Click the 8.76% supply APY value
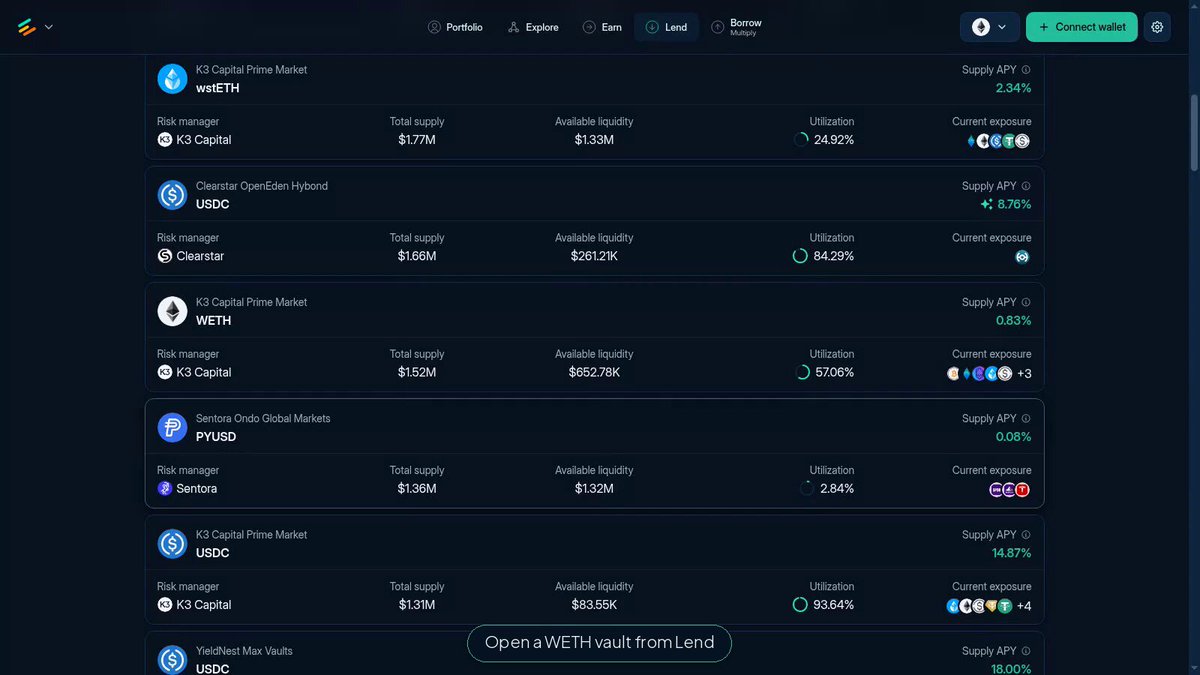This screenshot has height=675, width=1200. pyautogui.click(x=1015, y=204)
